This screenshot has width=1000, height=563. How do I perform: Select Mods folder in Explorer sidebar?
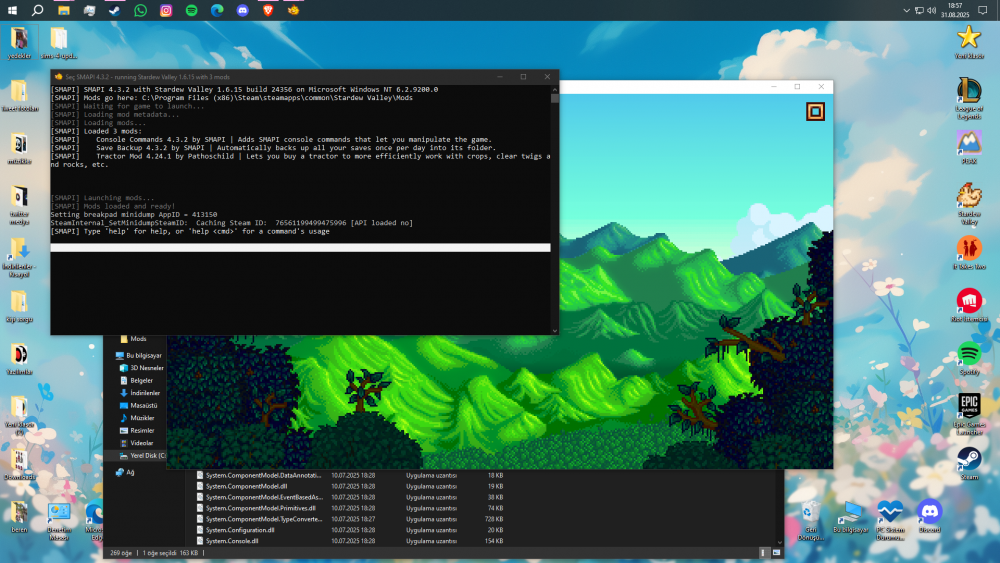pos(133,339)
